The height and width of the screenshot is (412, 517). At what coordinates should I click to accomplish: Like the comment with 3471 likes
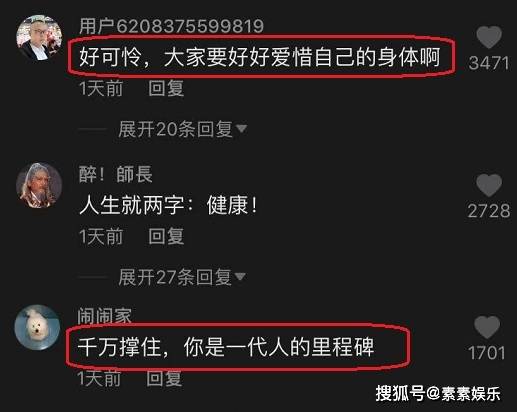[489, 37]
